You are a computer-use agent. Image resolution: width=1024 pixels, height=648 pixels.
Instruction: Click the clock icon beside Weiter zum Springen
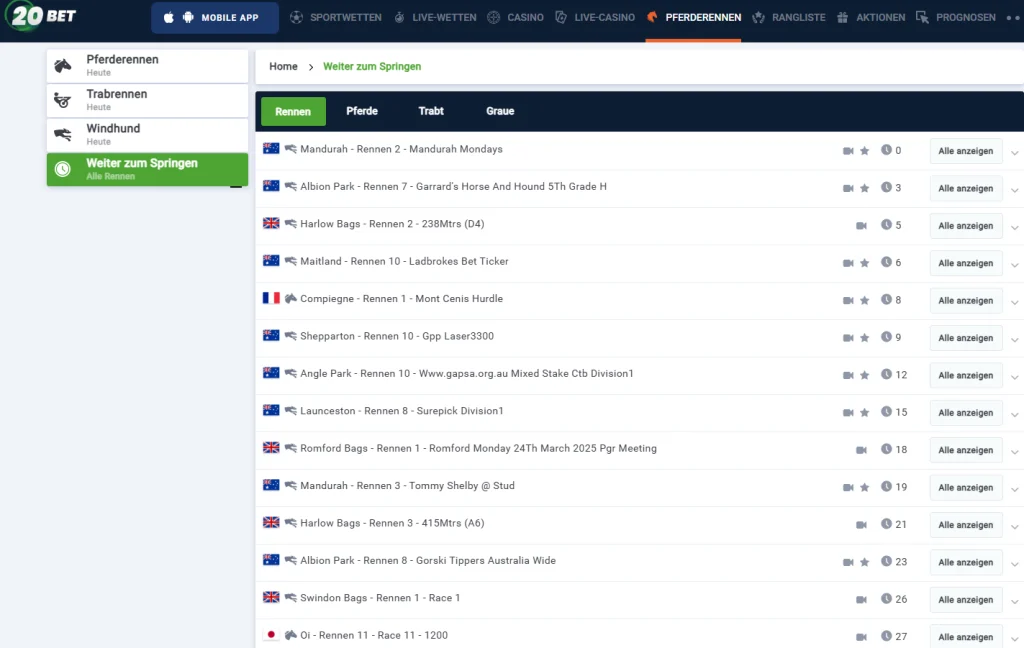[63, 169]
